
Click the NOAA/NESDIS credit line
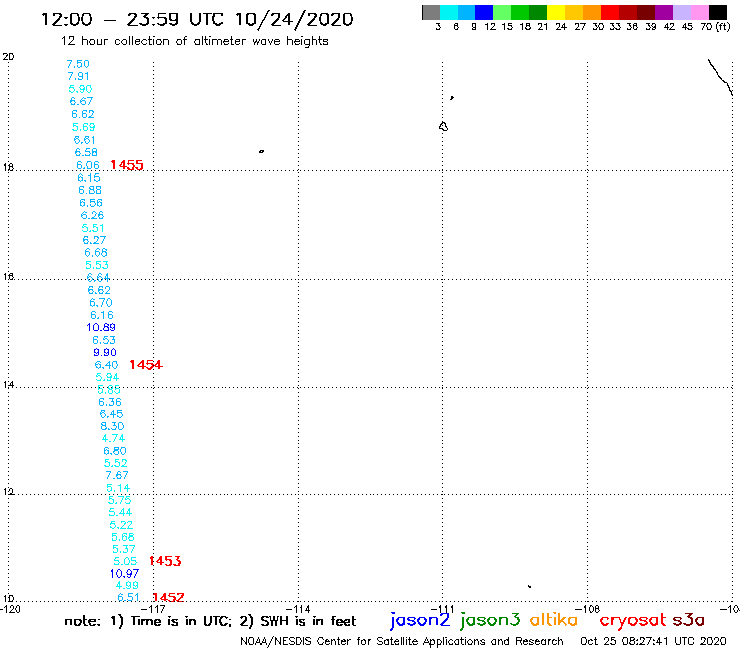coord(402,641)
